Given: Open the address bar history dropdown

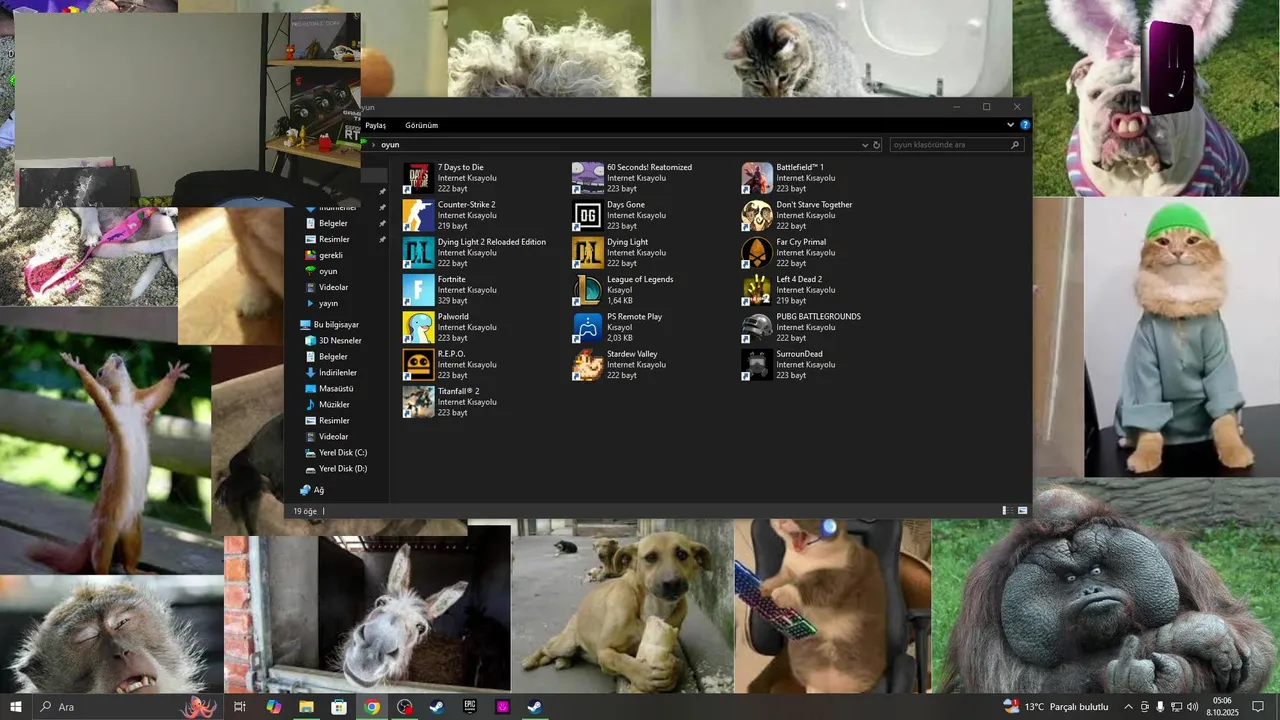Looking at the screenshot, I should coord(865,145).
